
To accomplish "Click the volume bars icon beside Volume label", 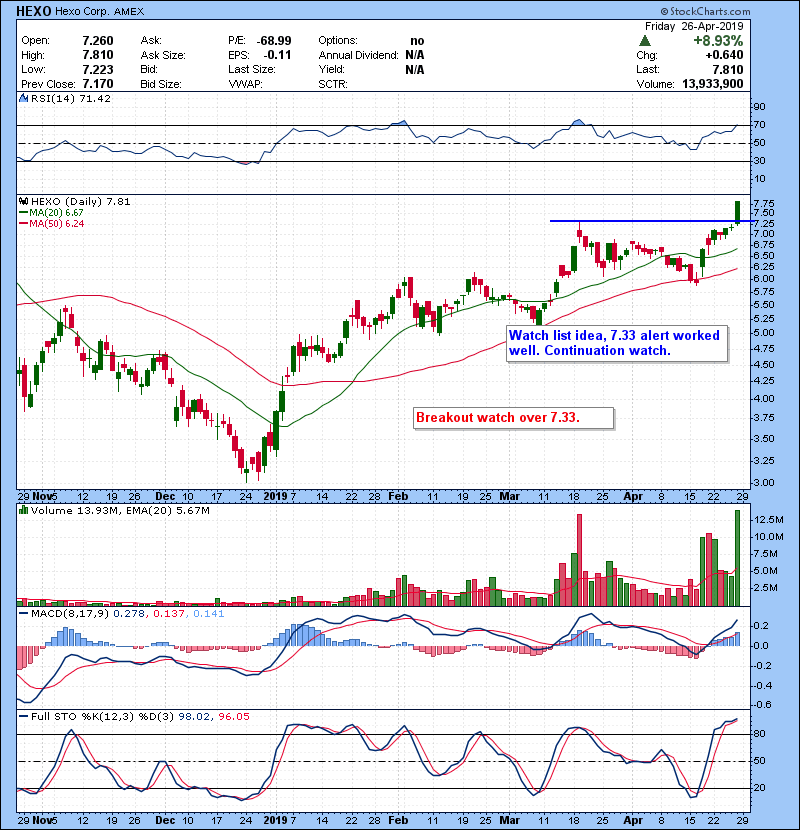I will point(23,510).
